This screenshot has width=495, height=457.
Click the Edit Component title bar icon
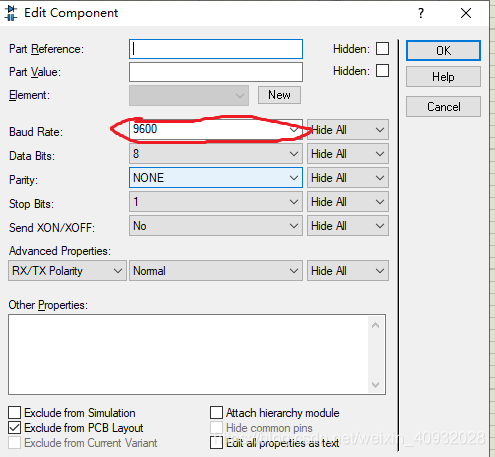click(x=11, y=13)
